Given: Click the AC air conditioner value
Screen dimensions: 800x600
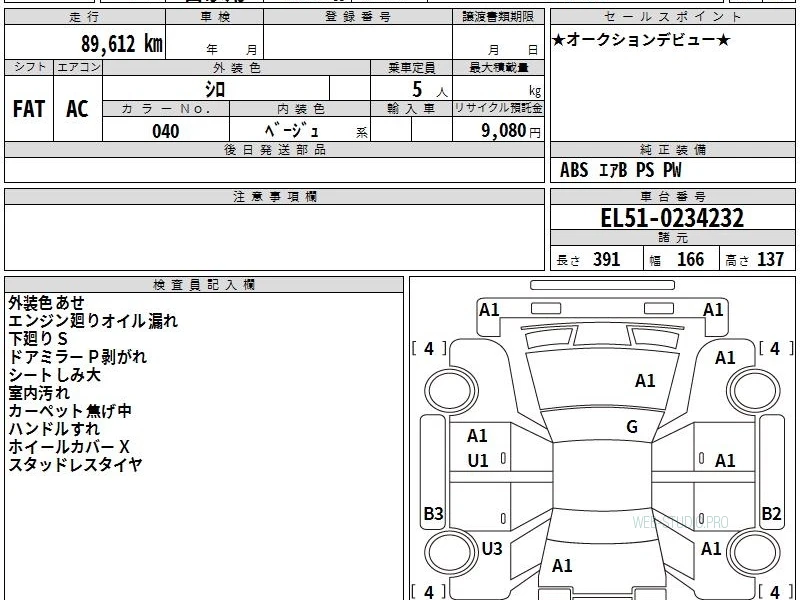Looking at the screenshot, I should pos(78,109).
